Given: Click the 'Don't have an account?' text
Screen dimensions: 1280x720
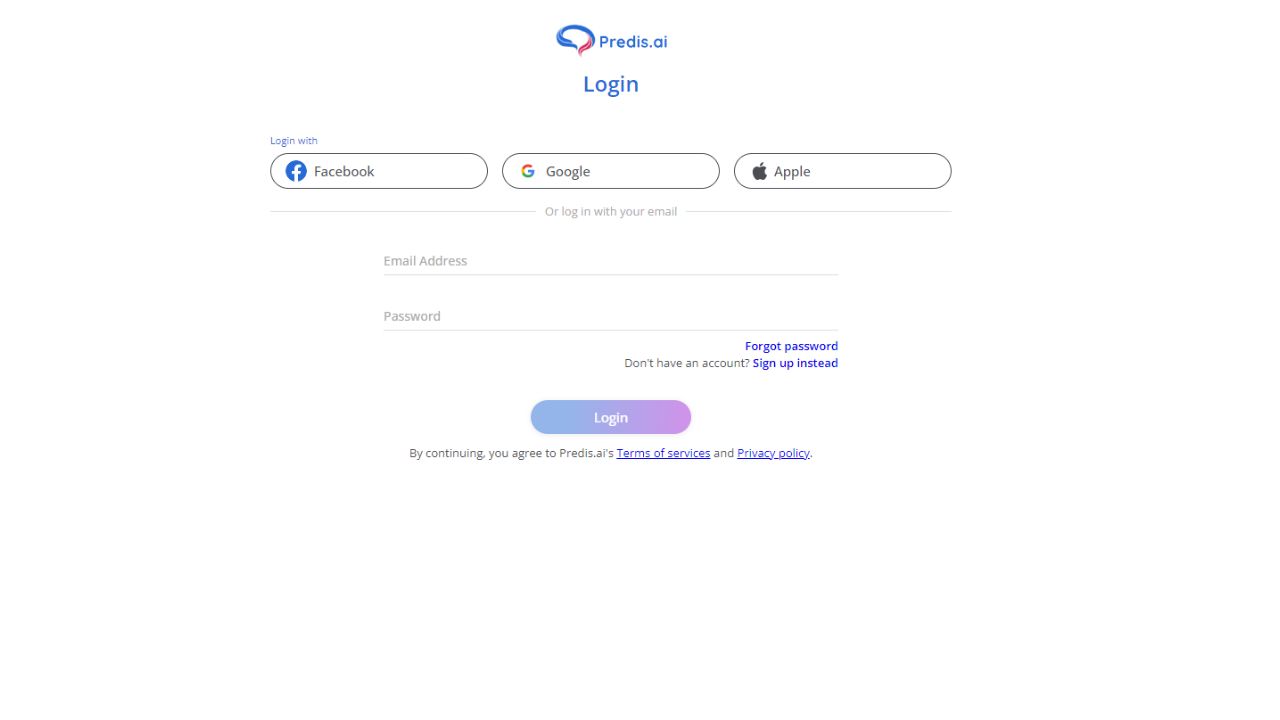Looking at the screenshot, I should 687,363.
